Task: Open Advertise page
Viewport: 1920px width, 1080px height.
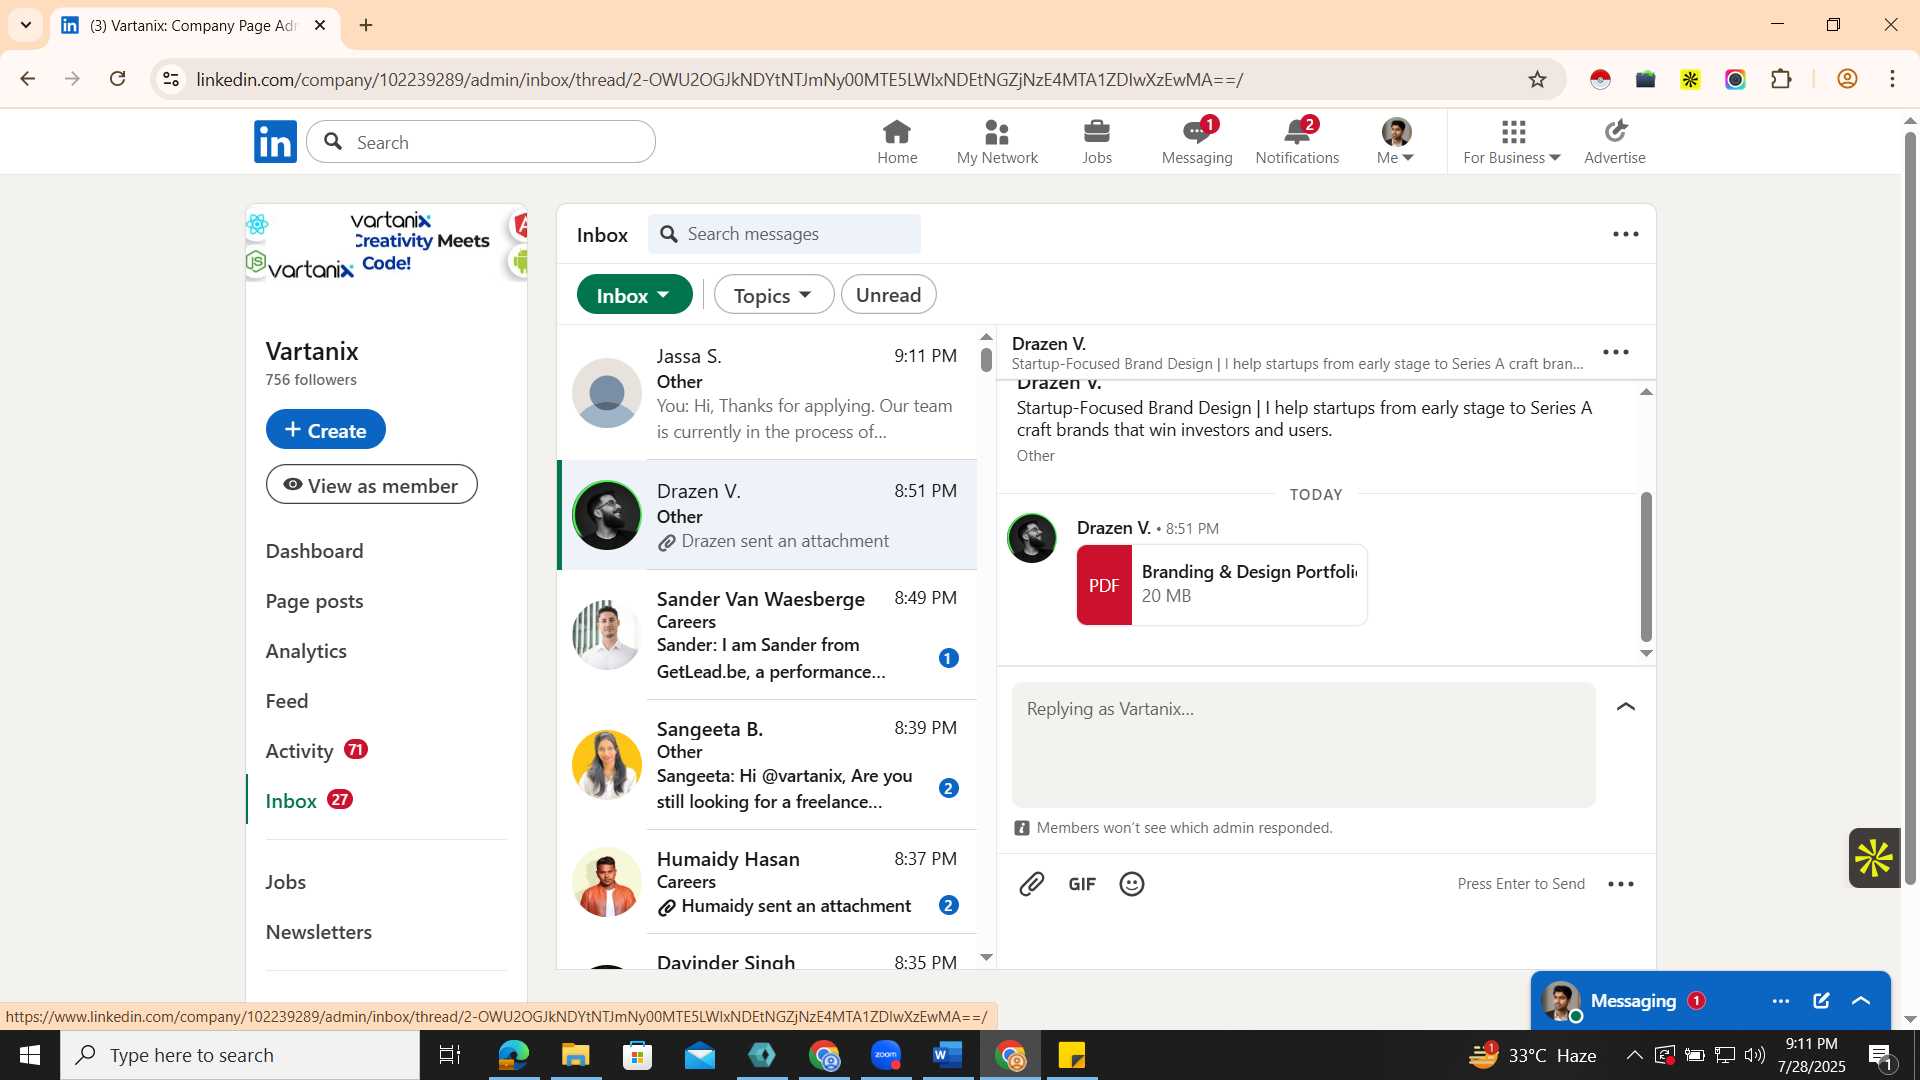Action: [x=1615, y=142]
